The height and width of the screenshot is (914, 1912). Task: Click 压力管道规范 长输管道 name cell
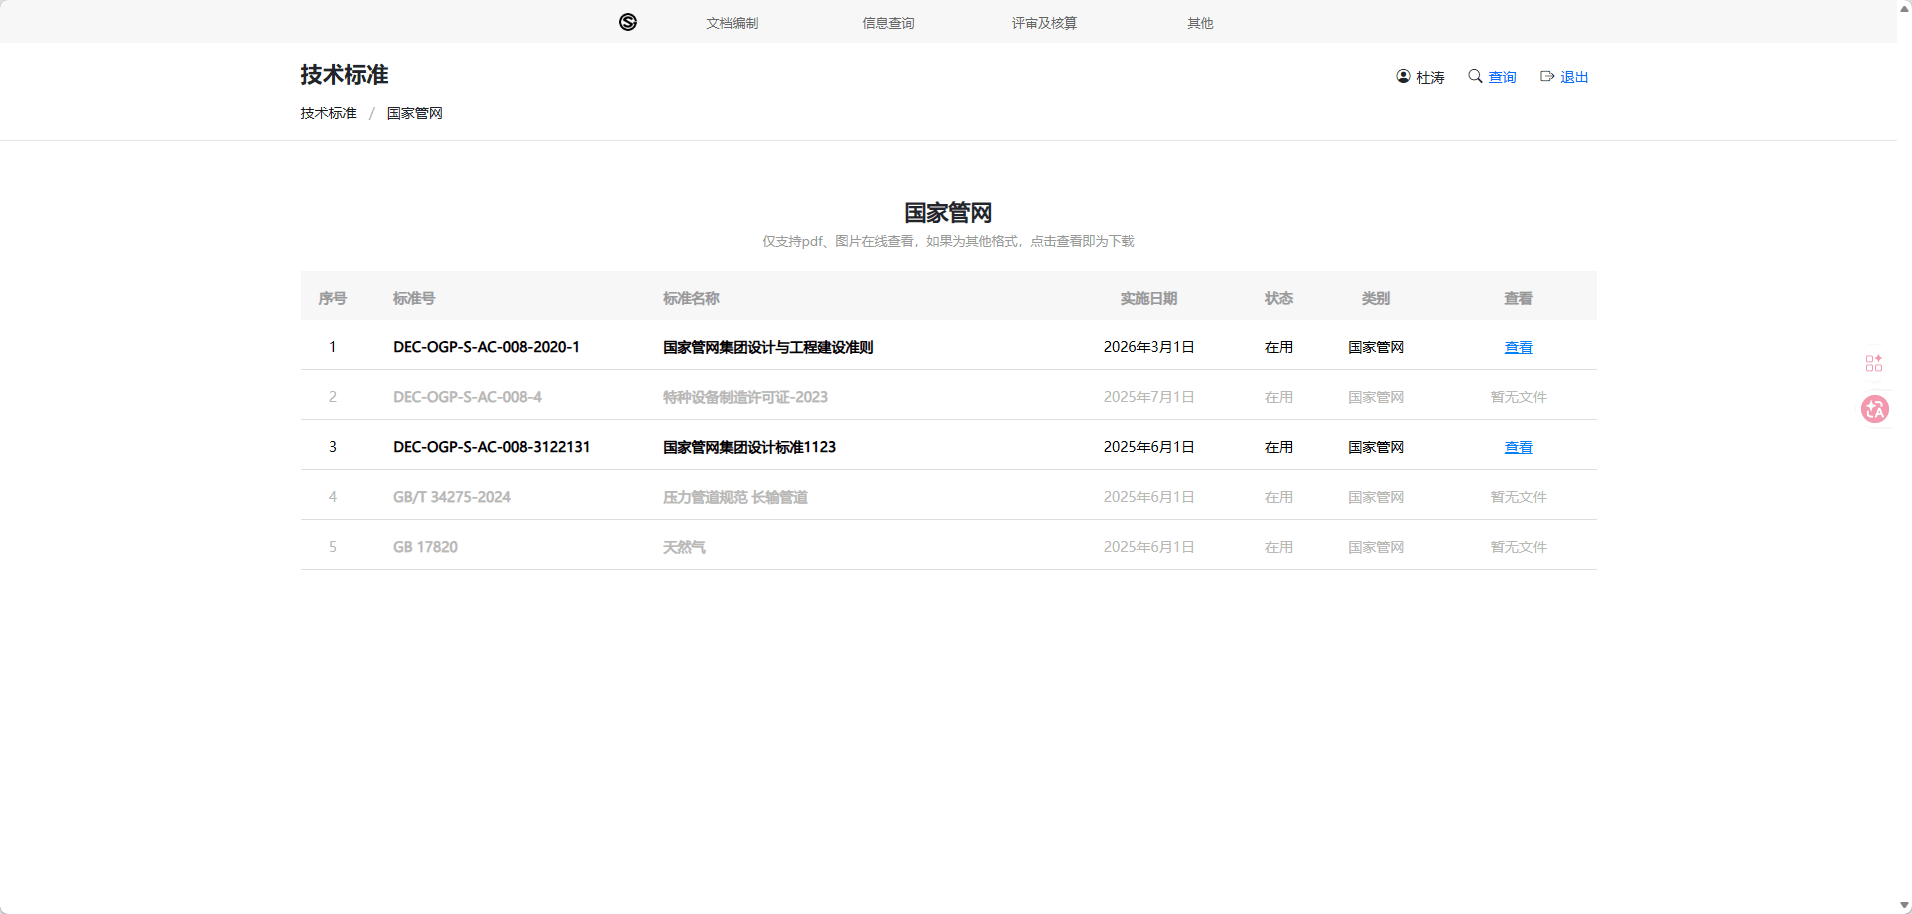click(735, 497)
